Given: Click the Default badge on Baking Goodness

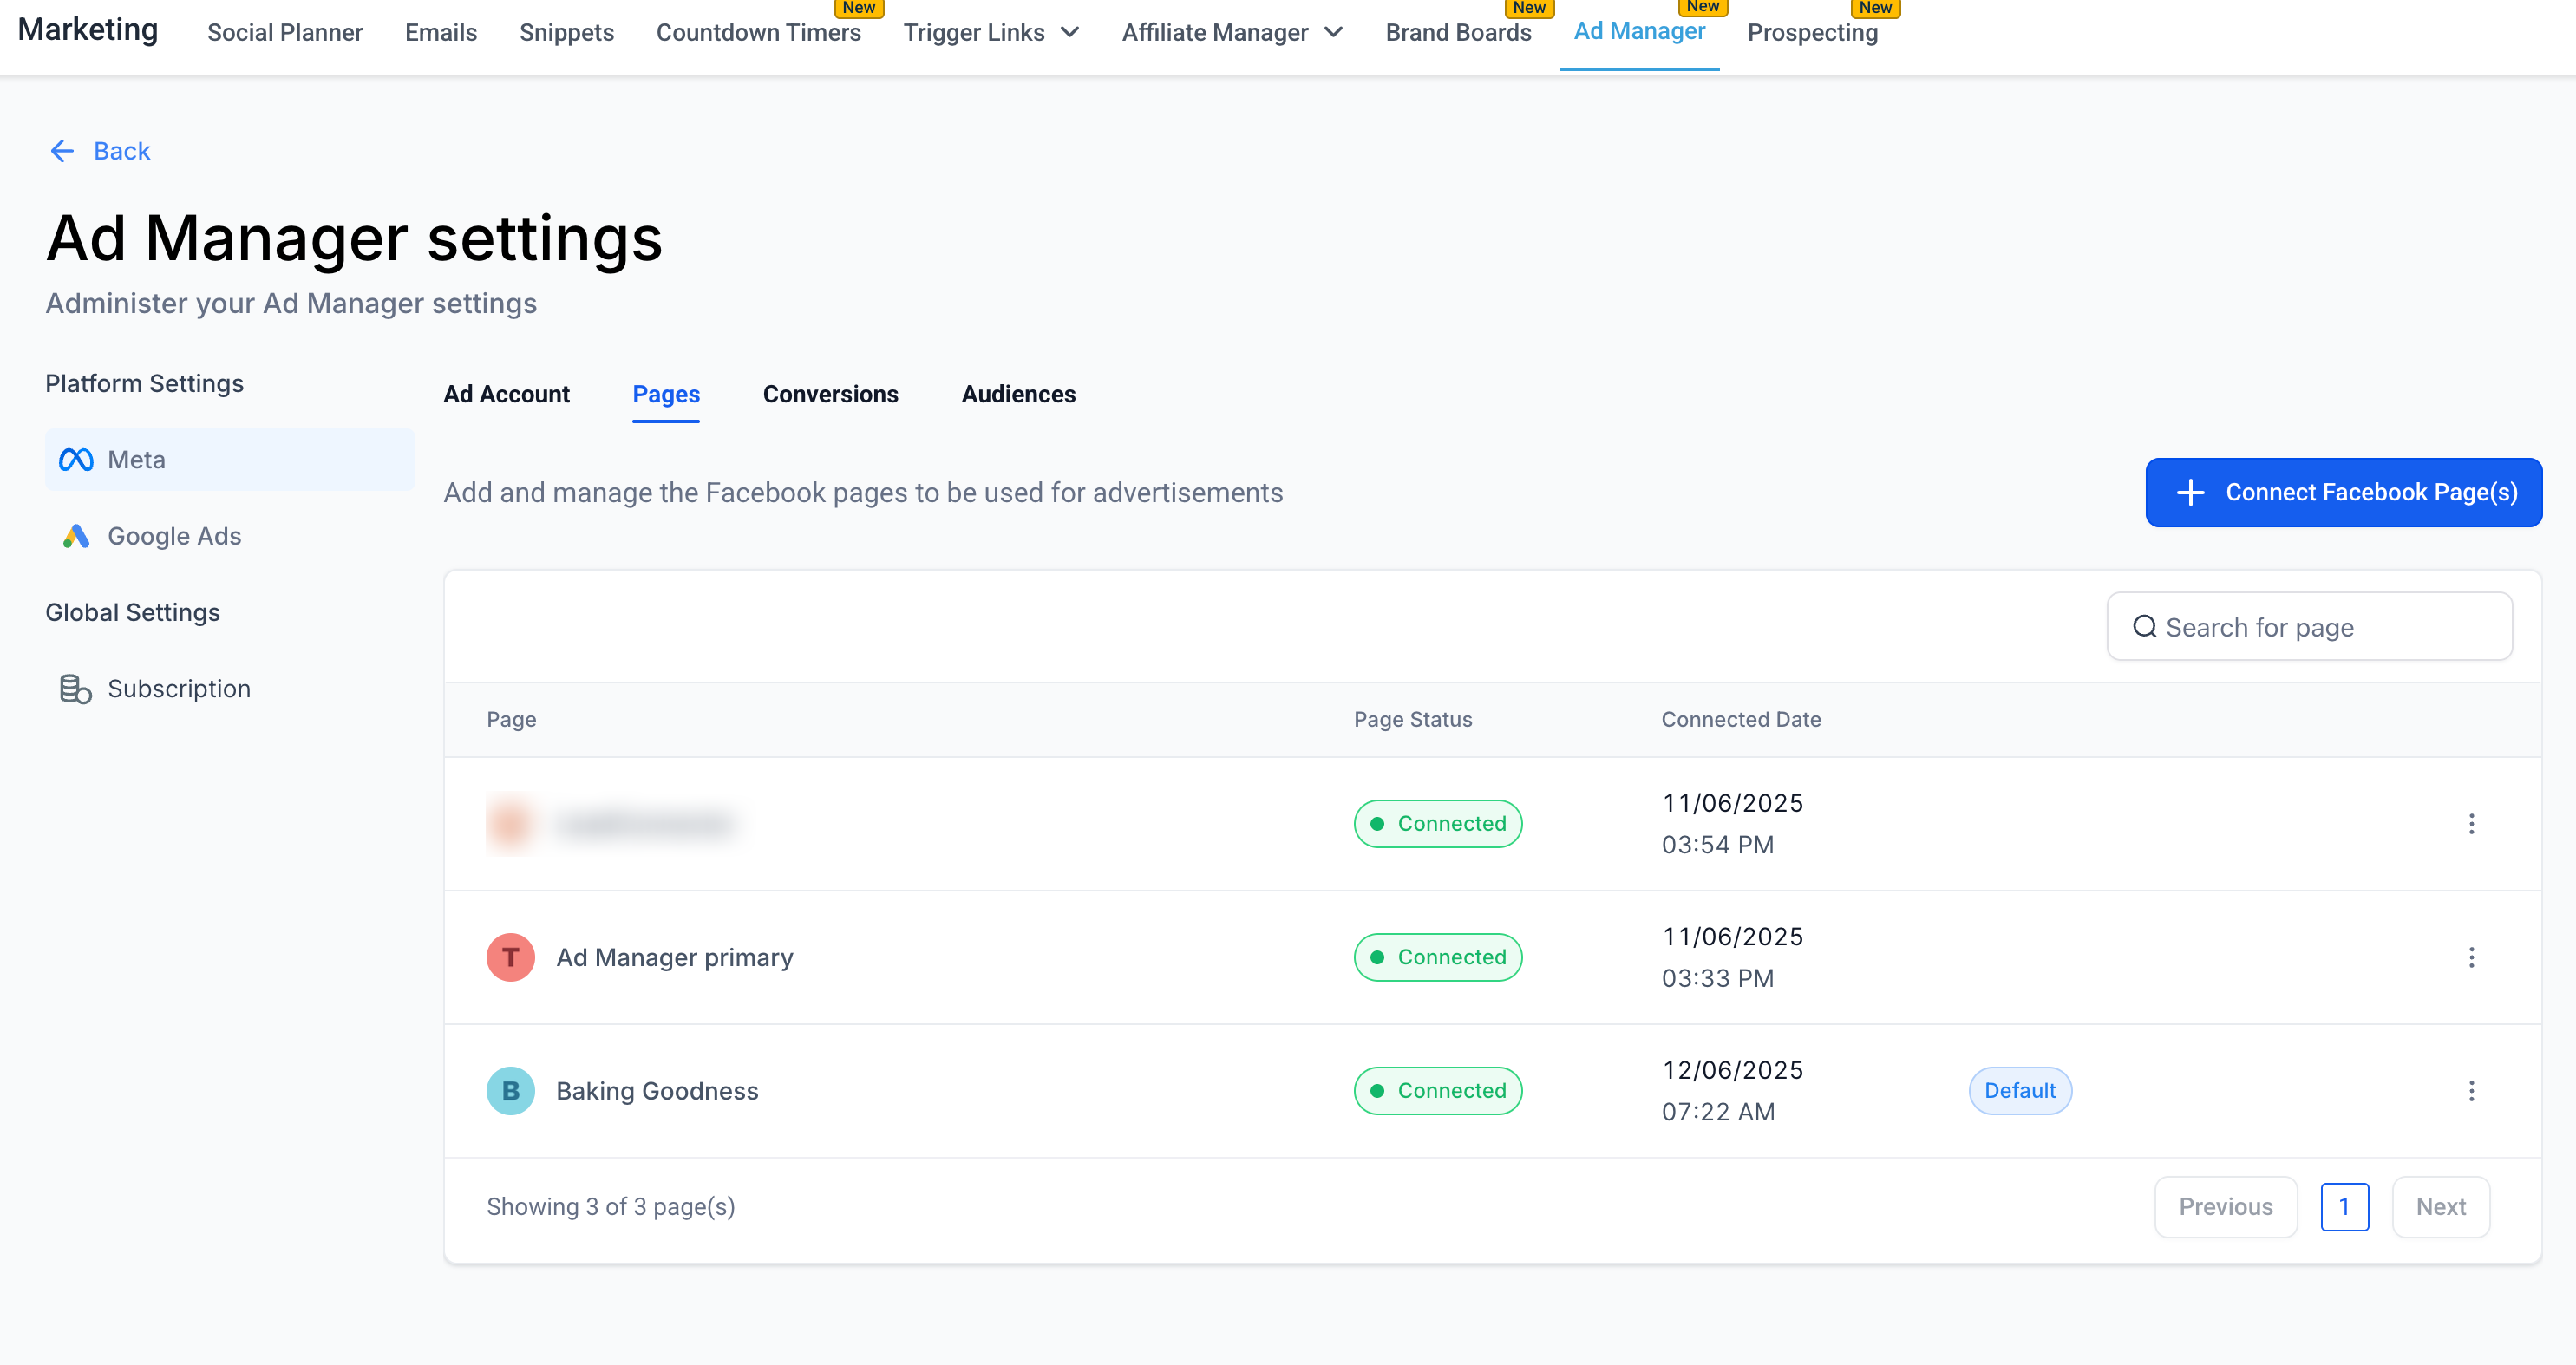Looking at the screenshot, I should tap(2019, 1091).
